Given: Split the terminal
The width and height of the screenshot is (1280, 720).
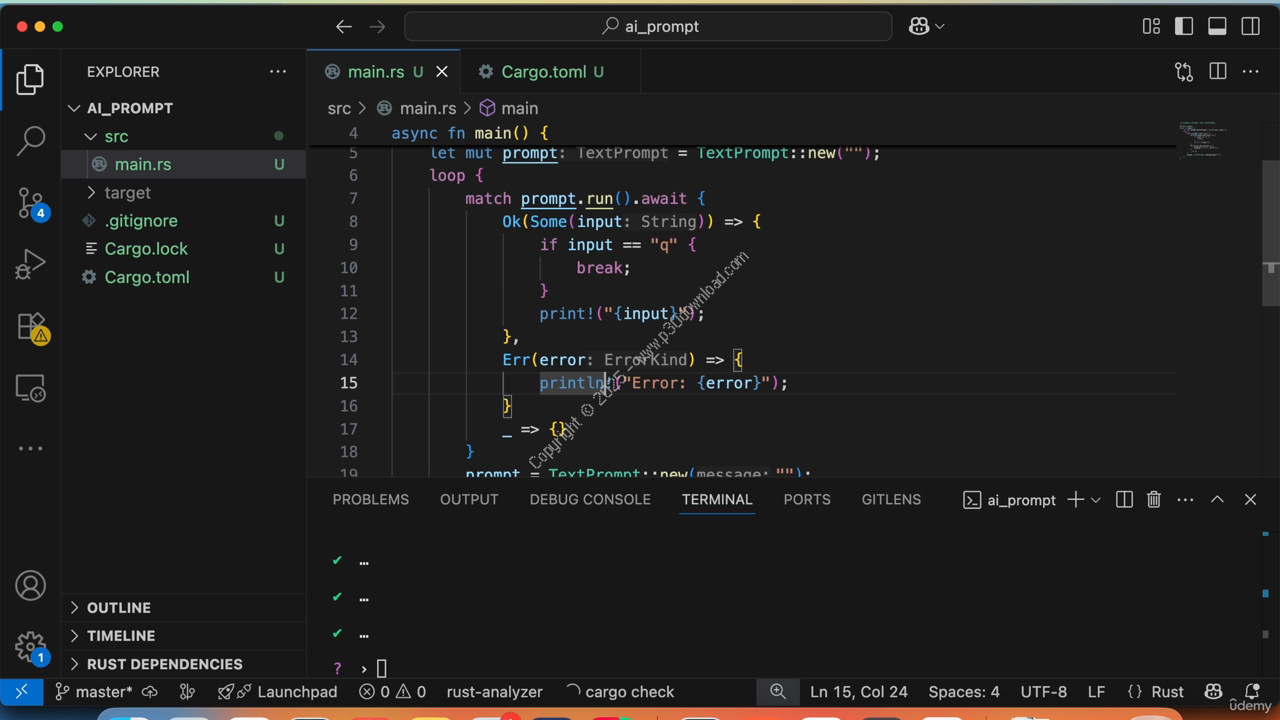Looking at the screenshot, I should [1124, 499].
